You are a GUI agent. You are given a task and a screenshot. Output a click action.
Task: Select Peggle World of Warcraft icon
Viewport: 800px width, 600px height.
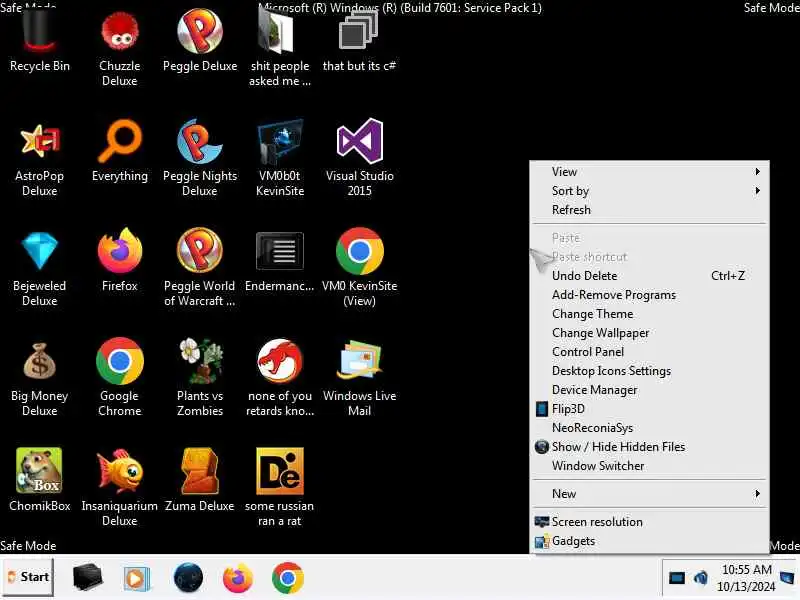click(x=199, y=267)
